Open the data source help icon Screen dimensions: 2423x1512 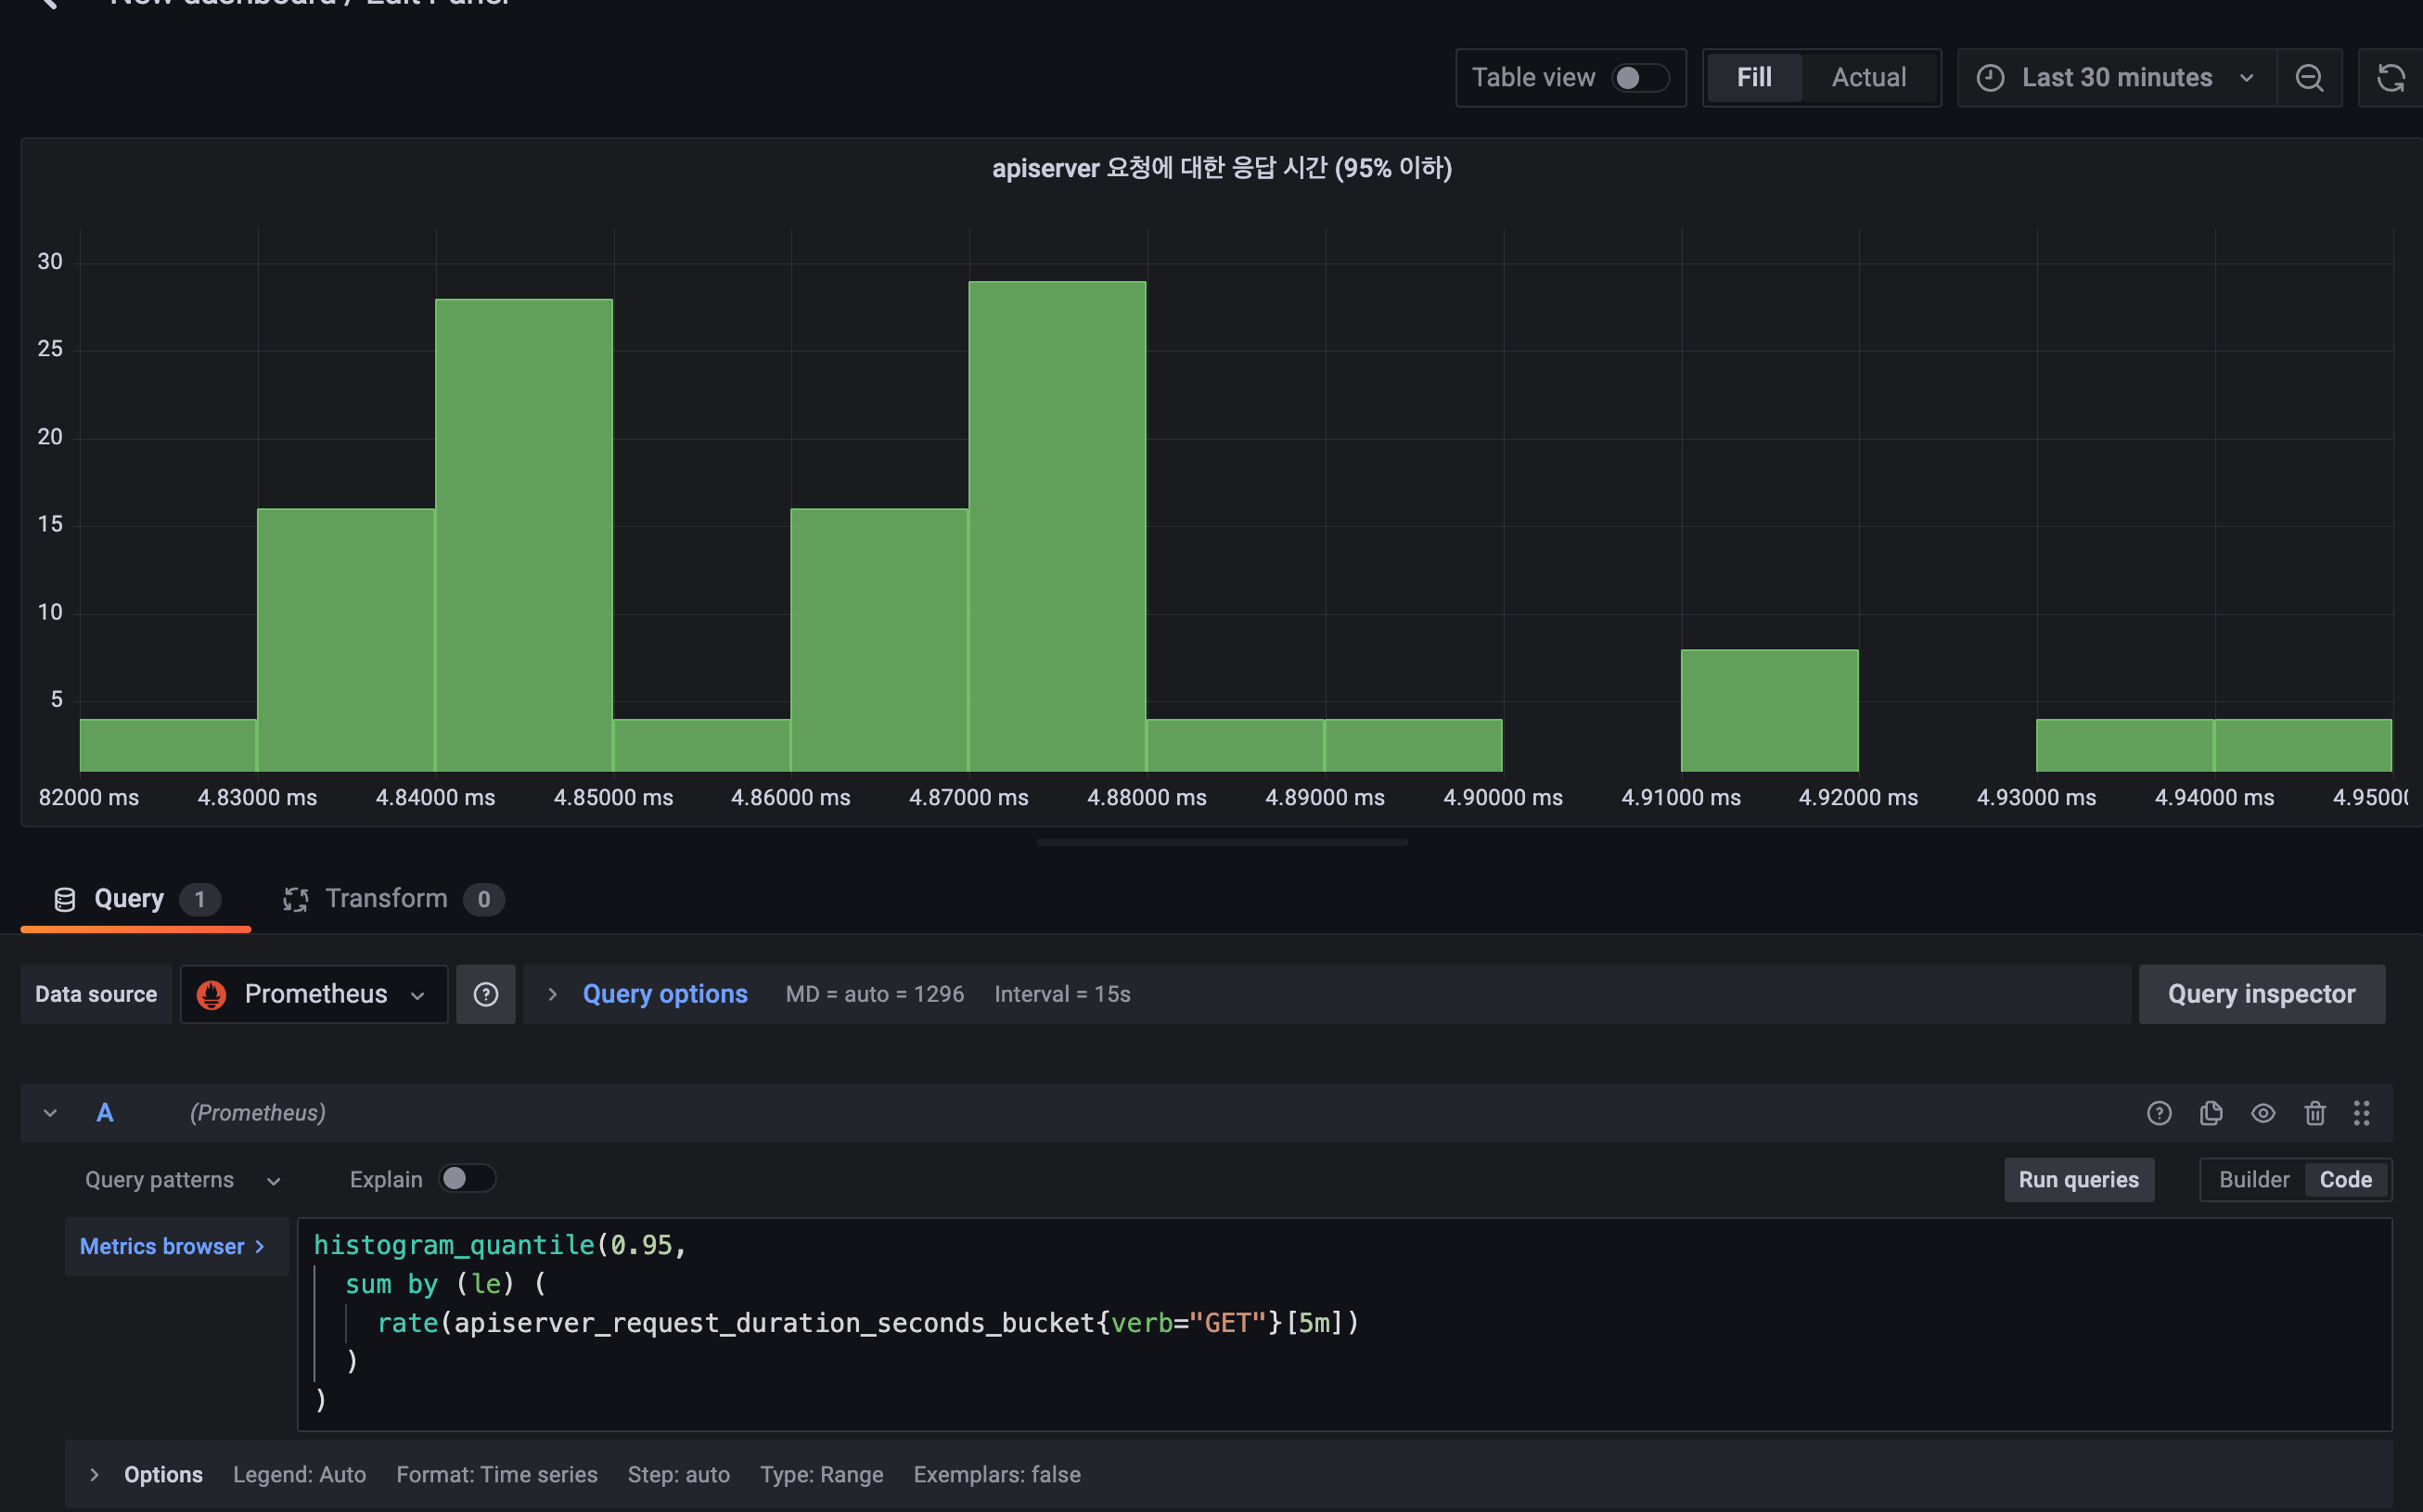coord(486,994)
